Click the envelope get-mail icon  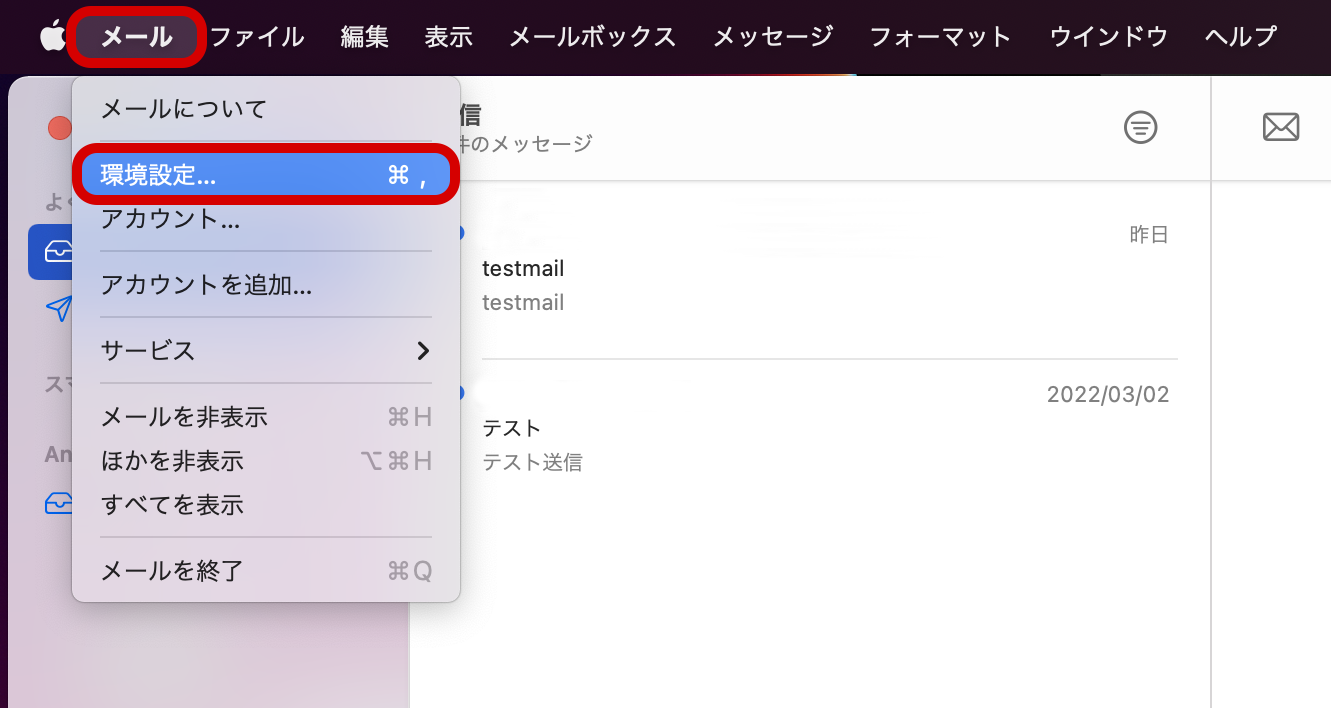(x=1280, y=127)
